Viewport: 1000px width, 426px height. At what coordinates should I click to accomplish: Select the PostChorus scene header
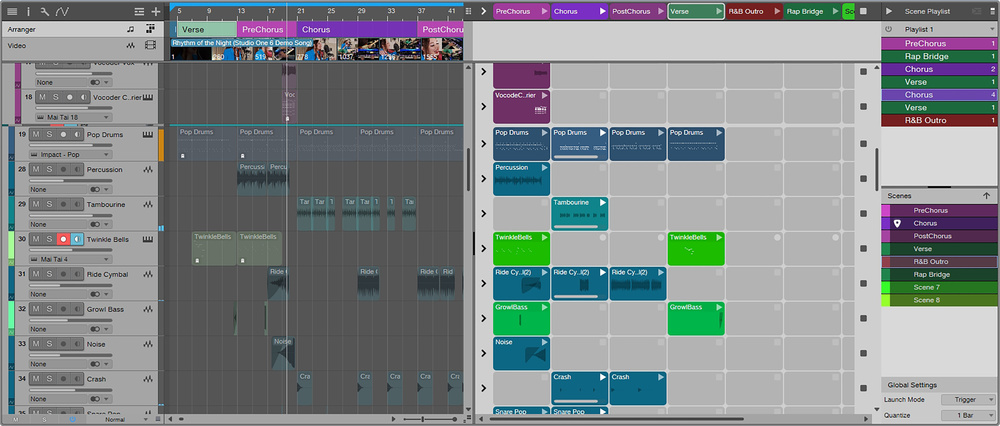pyautogui.click(x=630, y=11)
